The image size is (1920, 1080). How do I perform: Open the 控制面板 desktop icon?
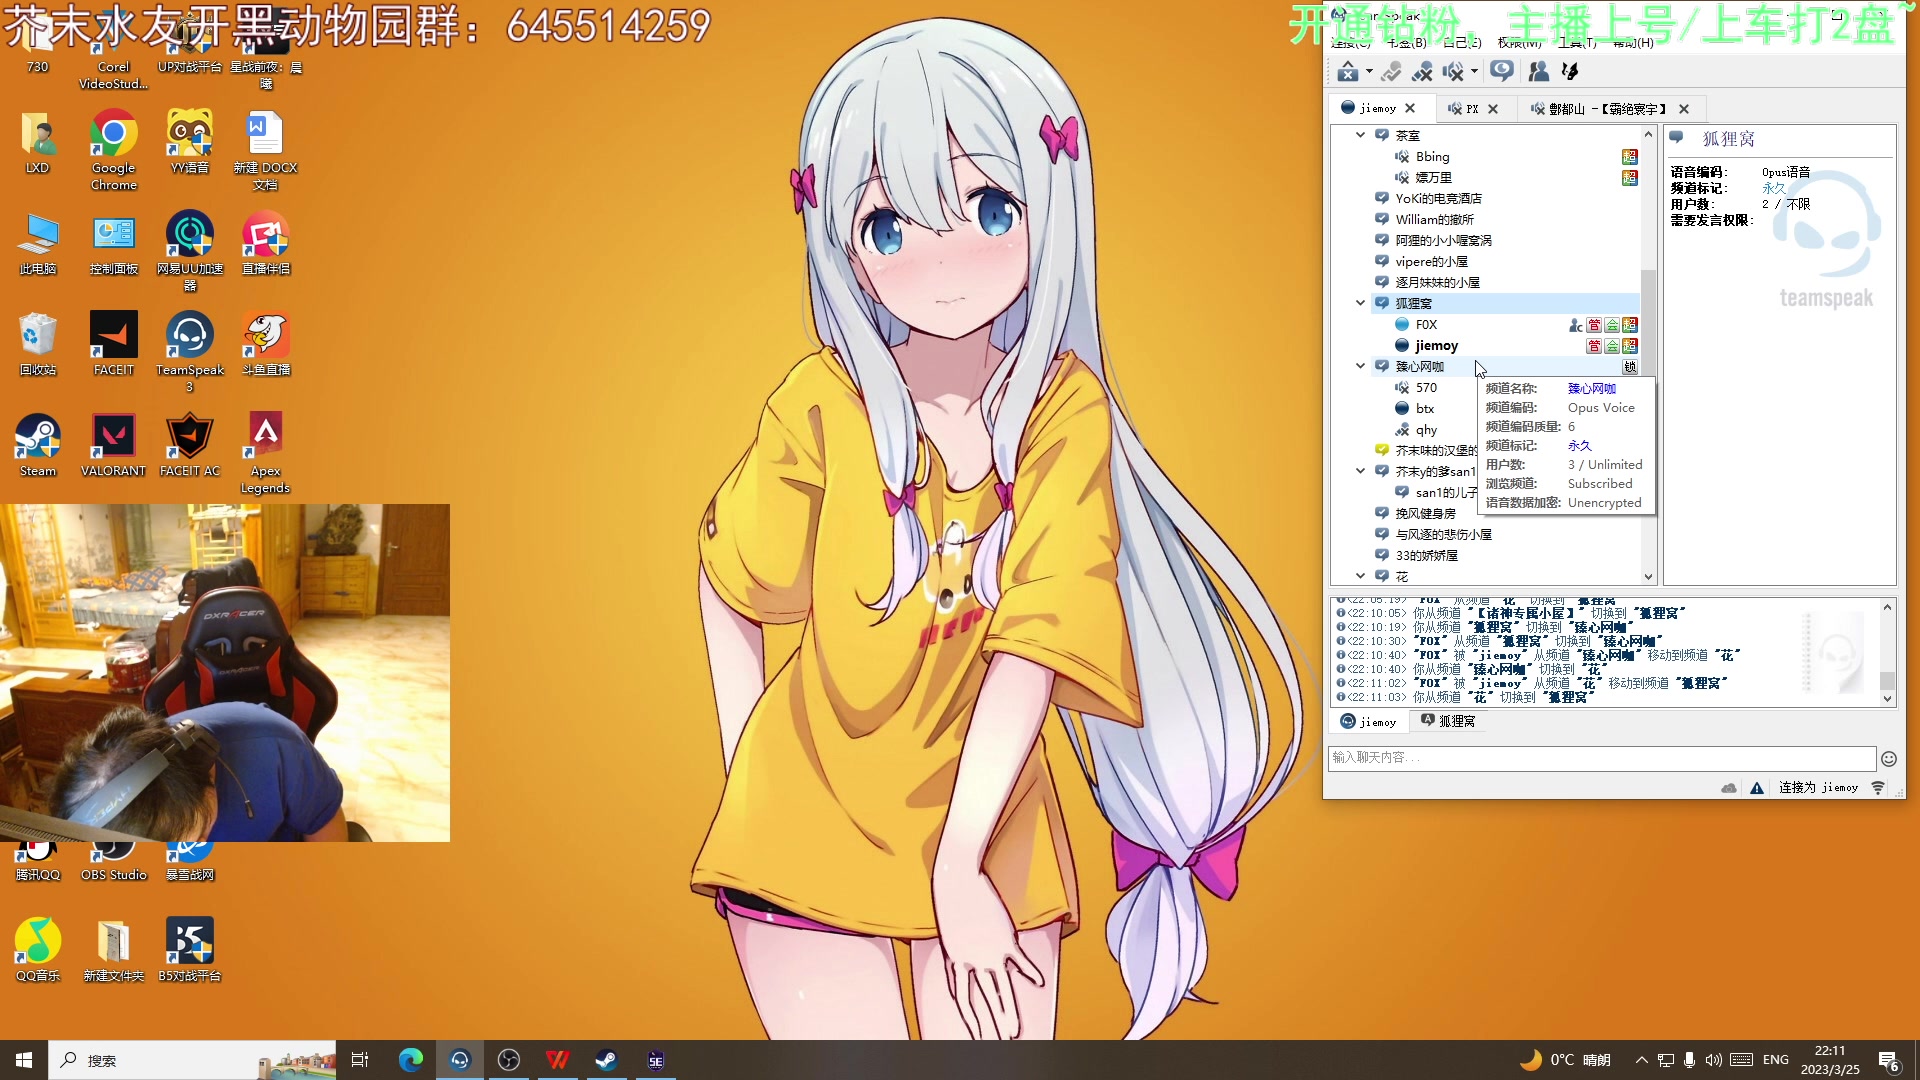[x=113, y=243]
